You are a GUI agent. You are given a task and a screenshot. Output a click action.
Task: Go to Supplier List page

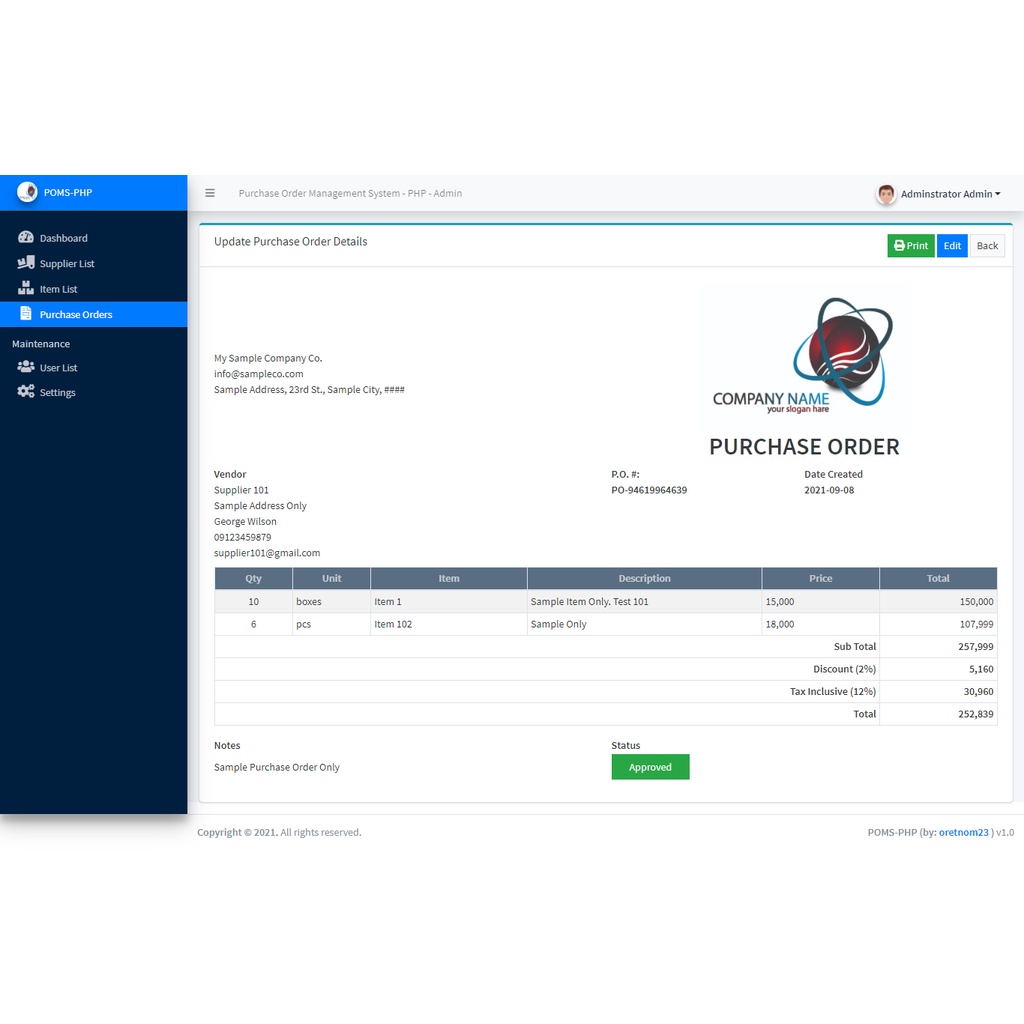[67, 264]
